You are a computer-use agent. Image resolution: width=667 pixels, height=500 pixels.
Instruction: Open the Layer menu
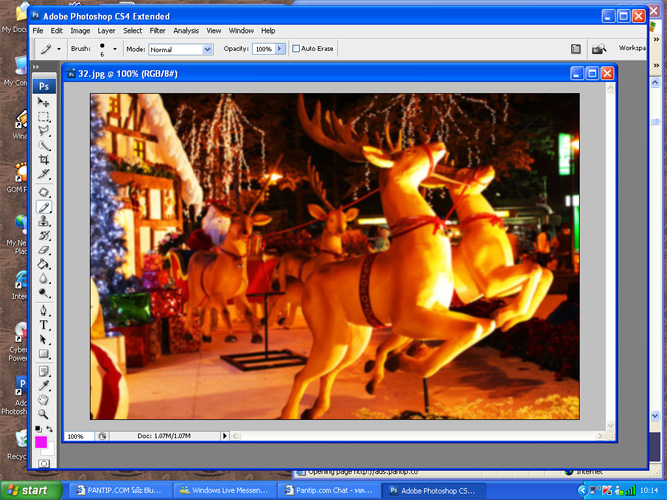pyautogui.click(x=106, y=31)
